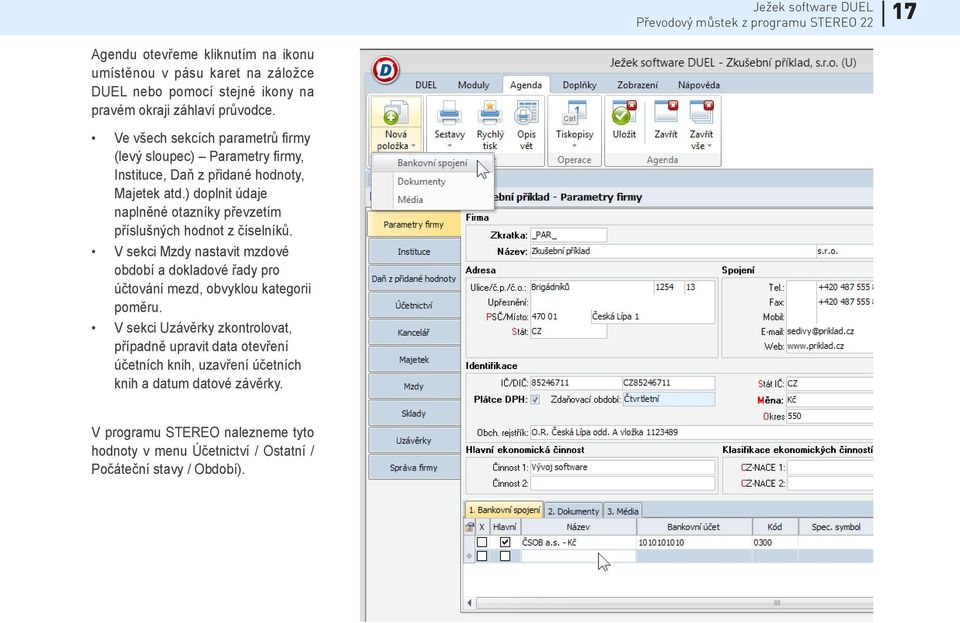
Task: Click the Zavřít vše icon
Action: click(x=701, y=113)
